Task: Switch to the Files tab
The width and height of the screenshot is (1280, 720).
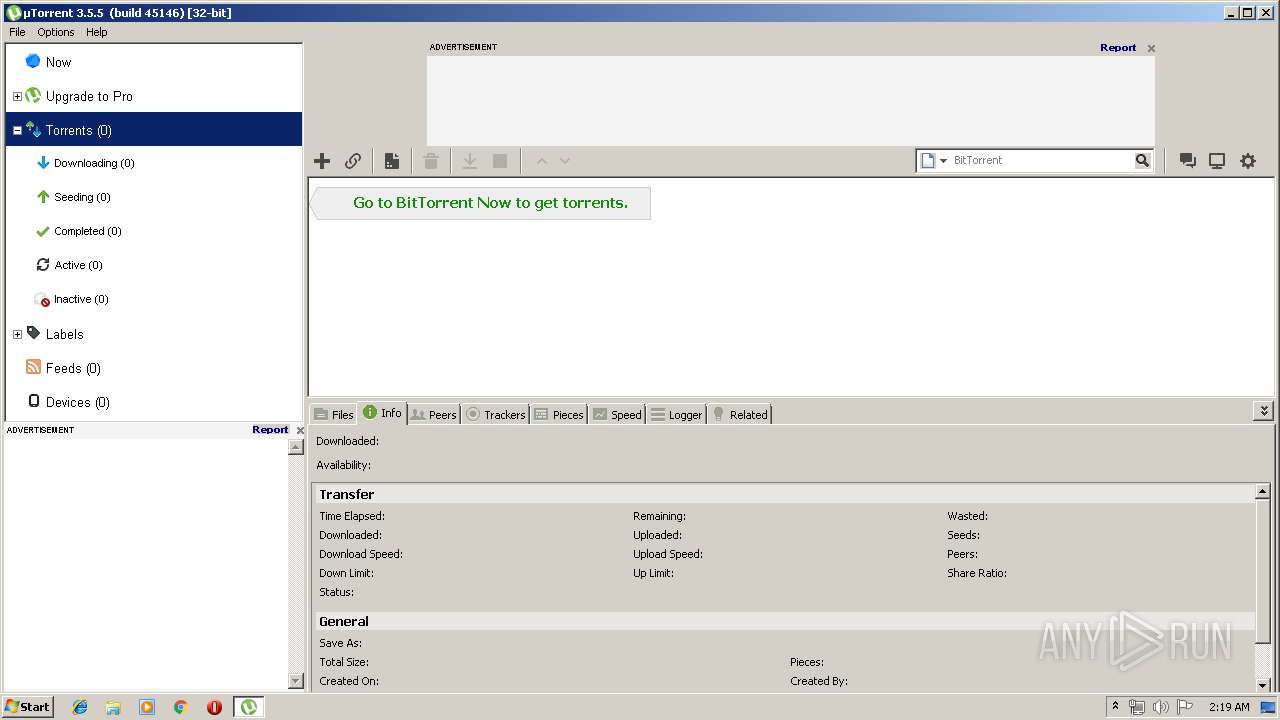Action: click(x=334, y=414)
